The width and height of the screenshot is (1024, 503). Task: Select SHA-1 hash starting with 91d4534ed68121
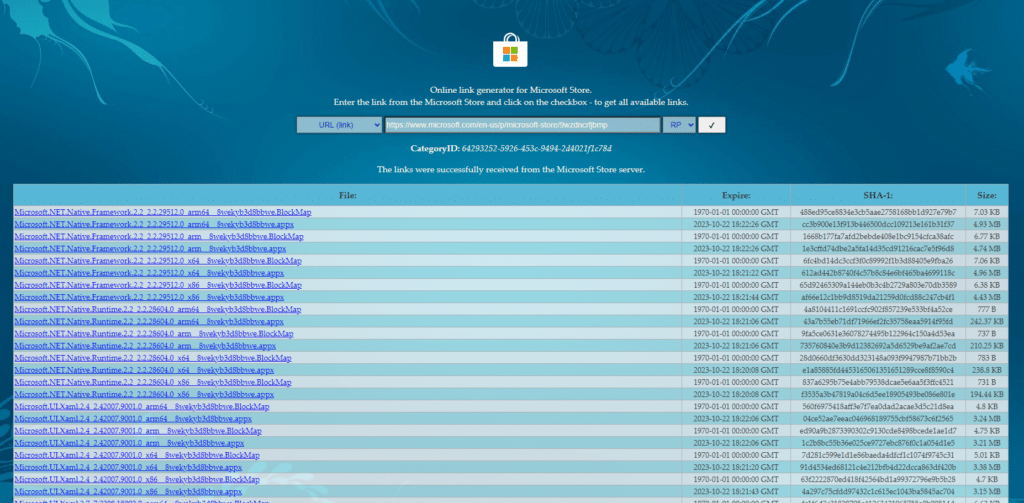[878, 467]
